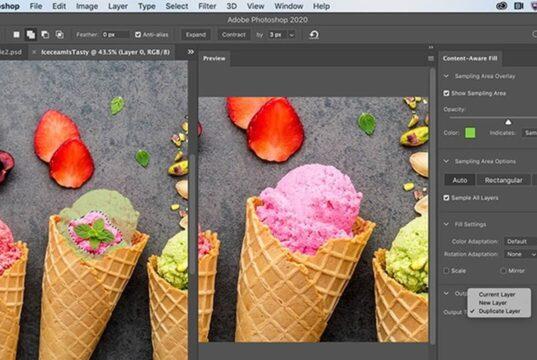Viewport: 537px width, 360px height.
Task: Open the Filter menu
Action: [207, 6]
